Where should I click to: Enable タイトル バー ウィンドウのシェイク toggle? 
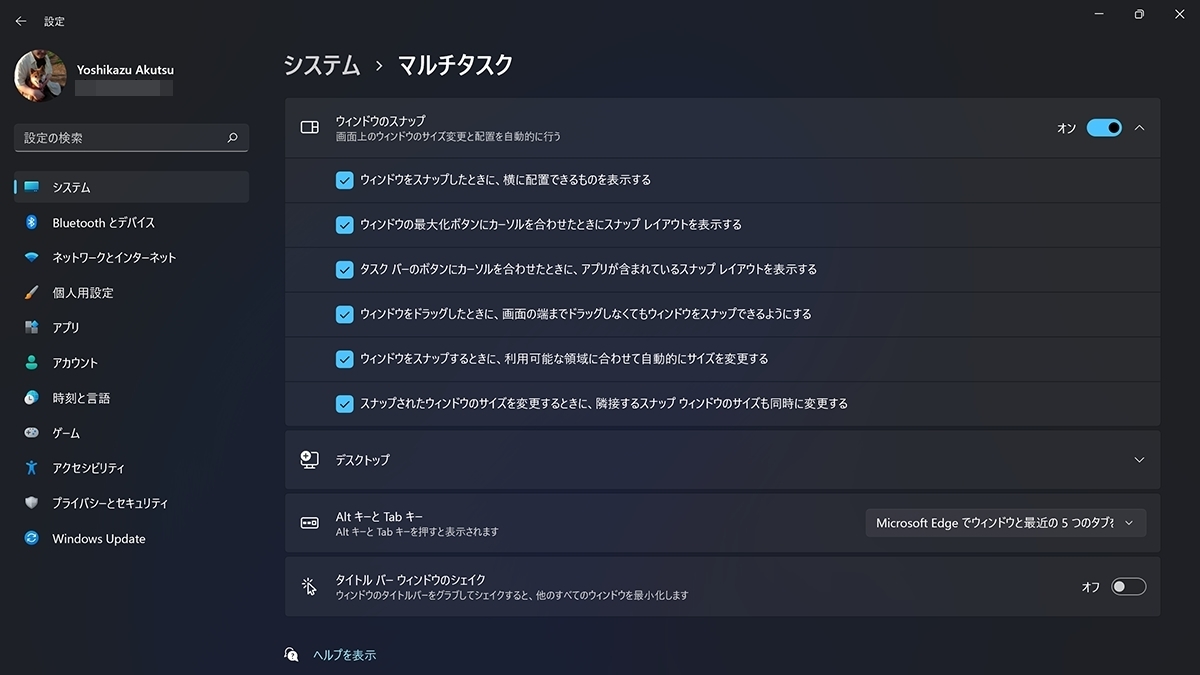1128,587
